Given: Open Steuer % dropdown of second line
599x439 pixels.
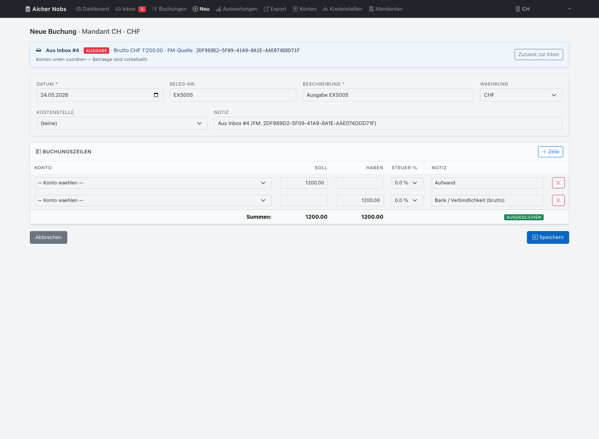Looking at the screenshot, I should click(x=407, y=200).
